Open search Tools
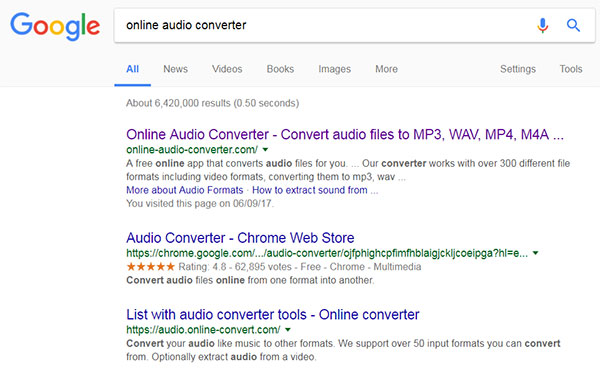 571,69
